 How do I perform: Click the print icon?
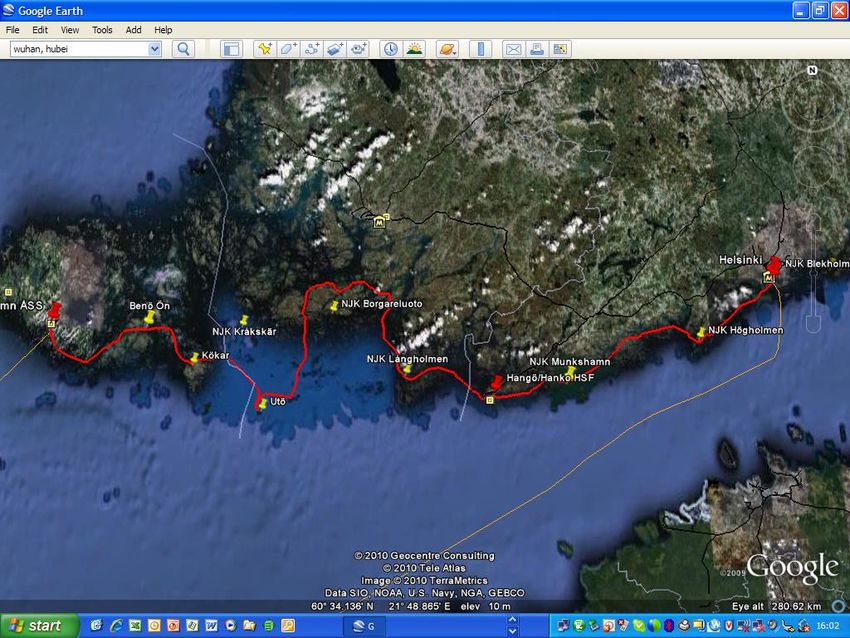[537, 49]
